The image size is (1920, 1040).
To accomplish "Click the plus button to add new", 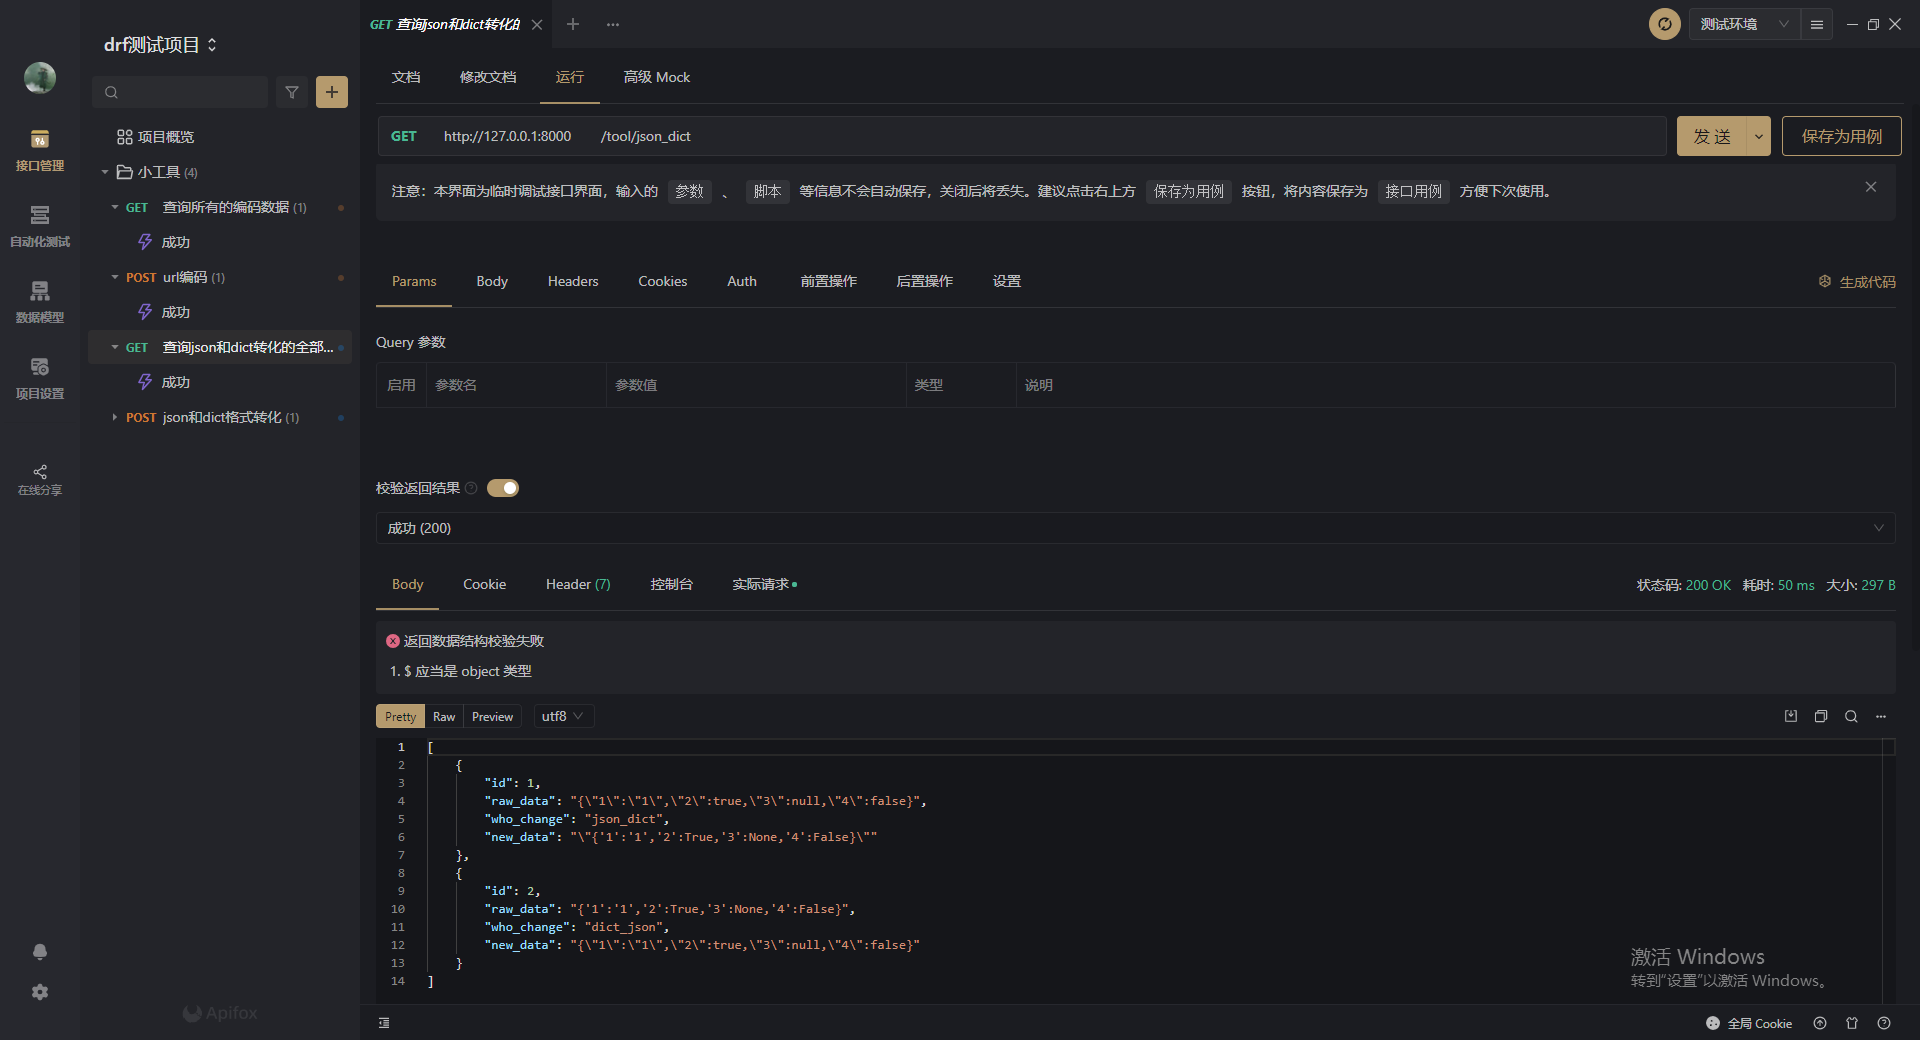I will [x=332, y=92].
